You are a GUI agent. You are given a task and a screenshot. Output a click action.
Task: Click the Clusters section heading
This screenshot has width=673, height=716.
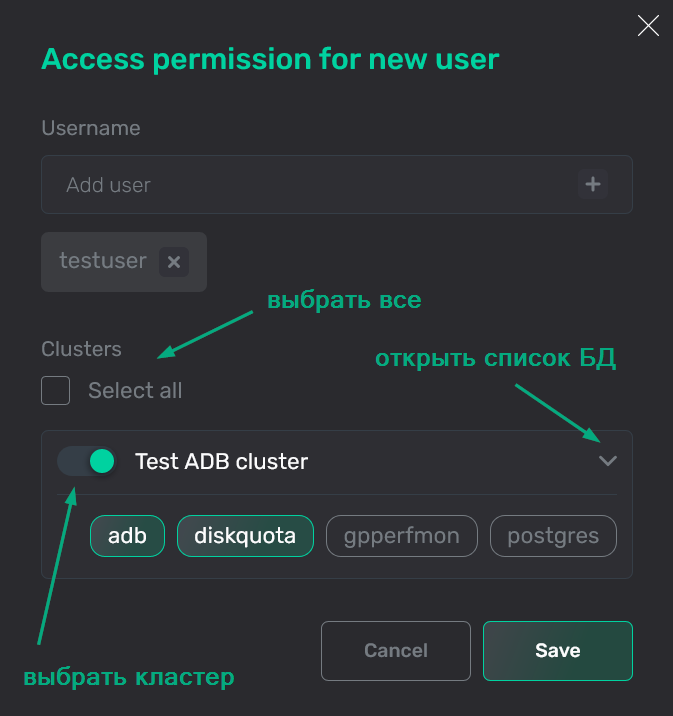point(81,349)
